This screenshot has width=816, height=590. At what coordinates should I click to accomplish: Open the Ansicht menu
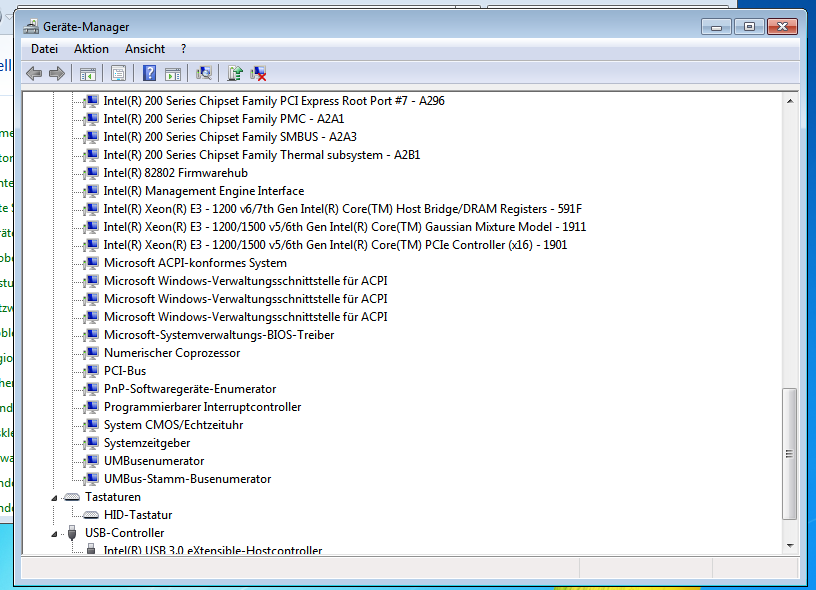click(x=145, y=49)
